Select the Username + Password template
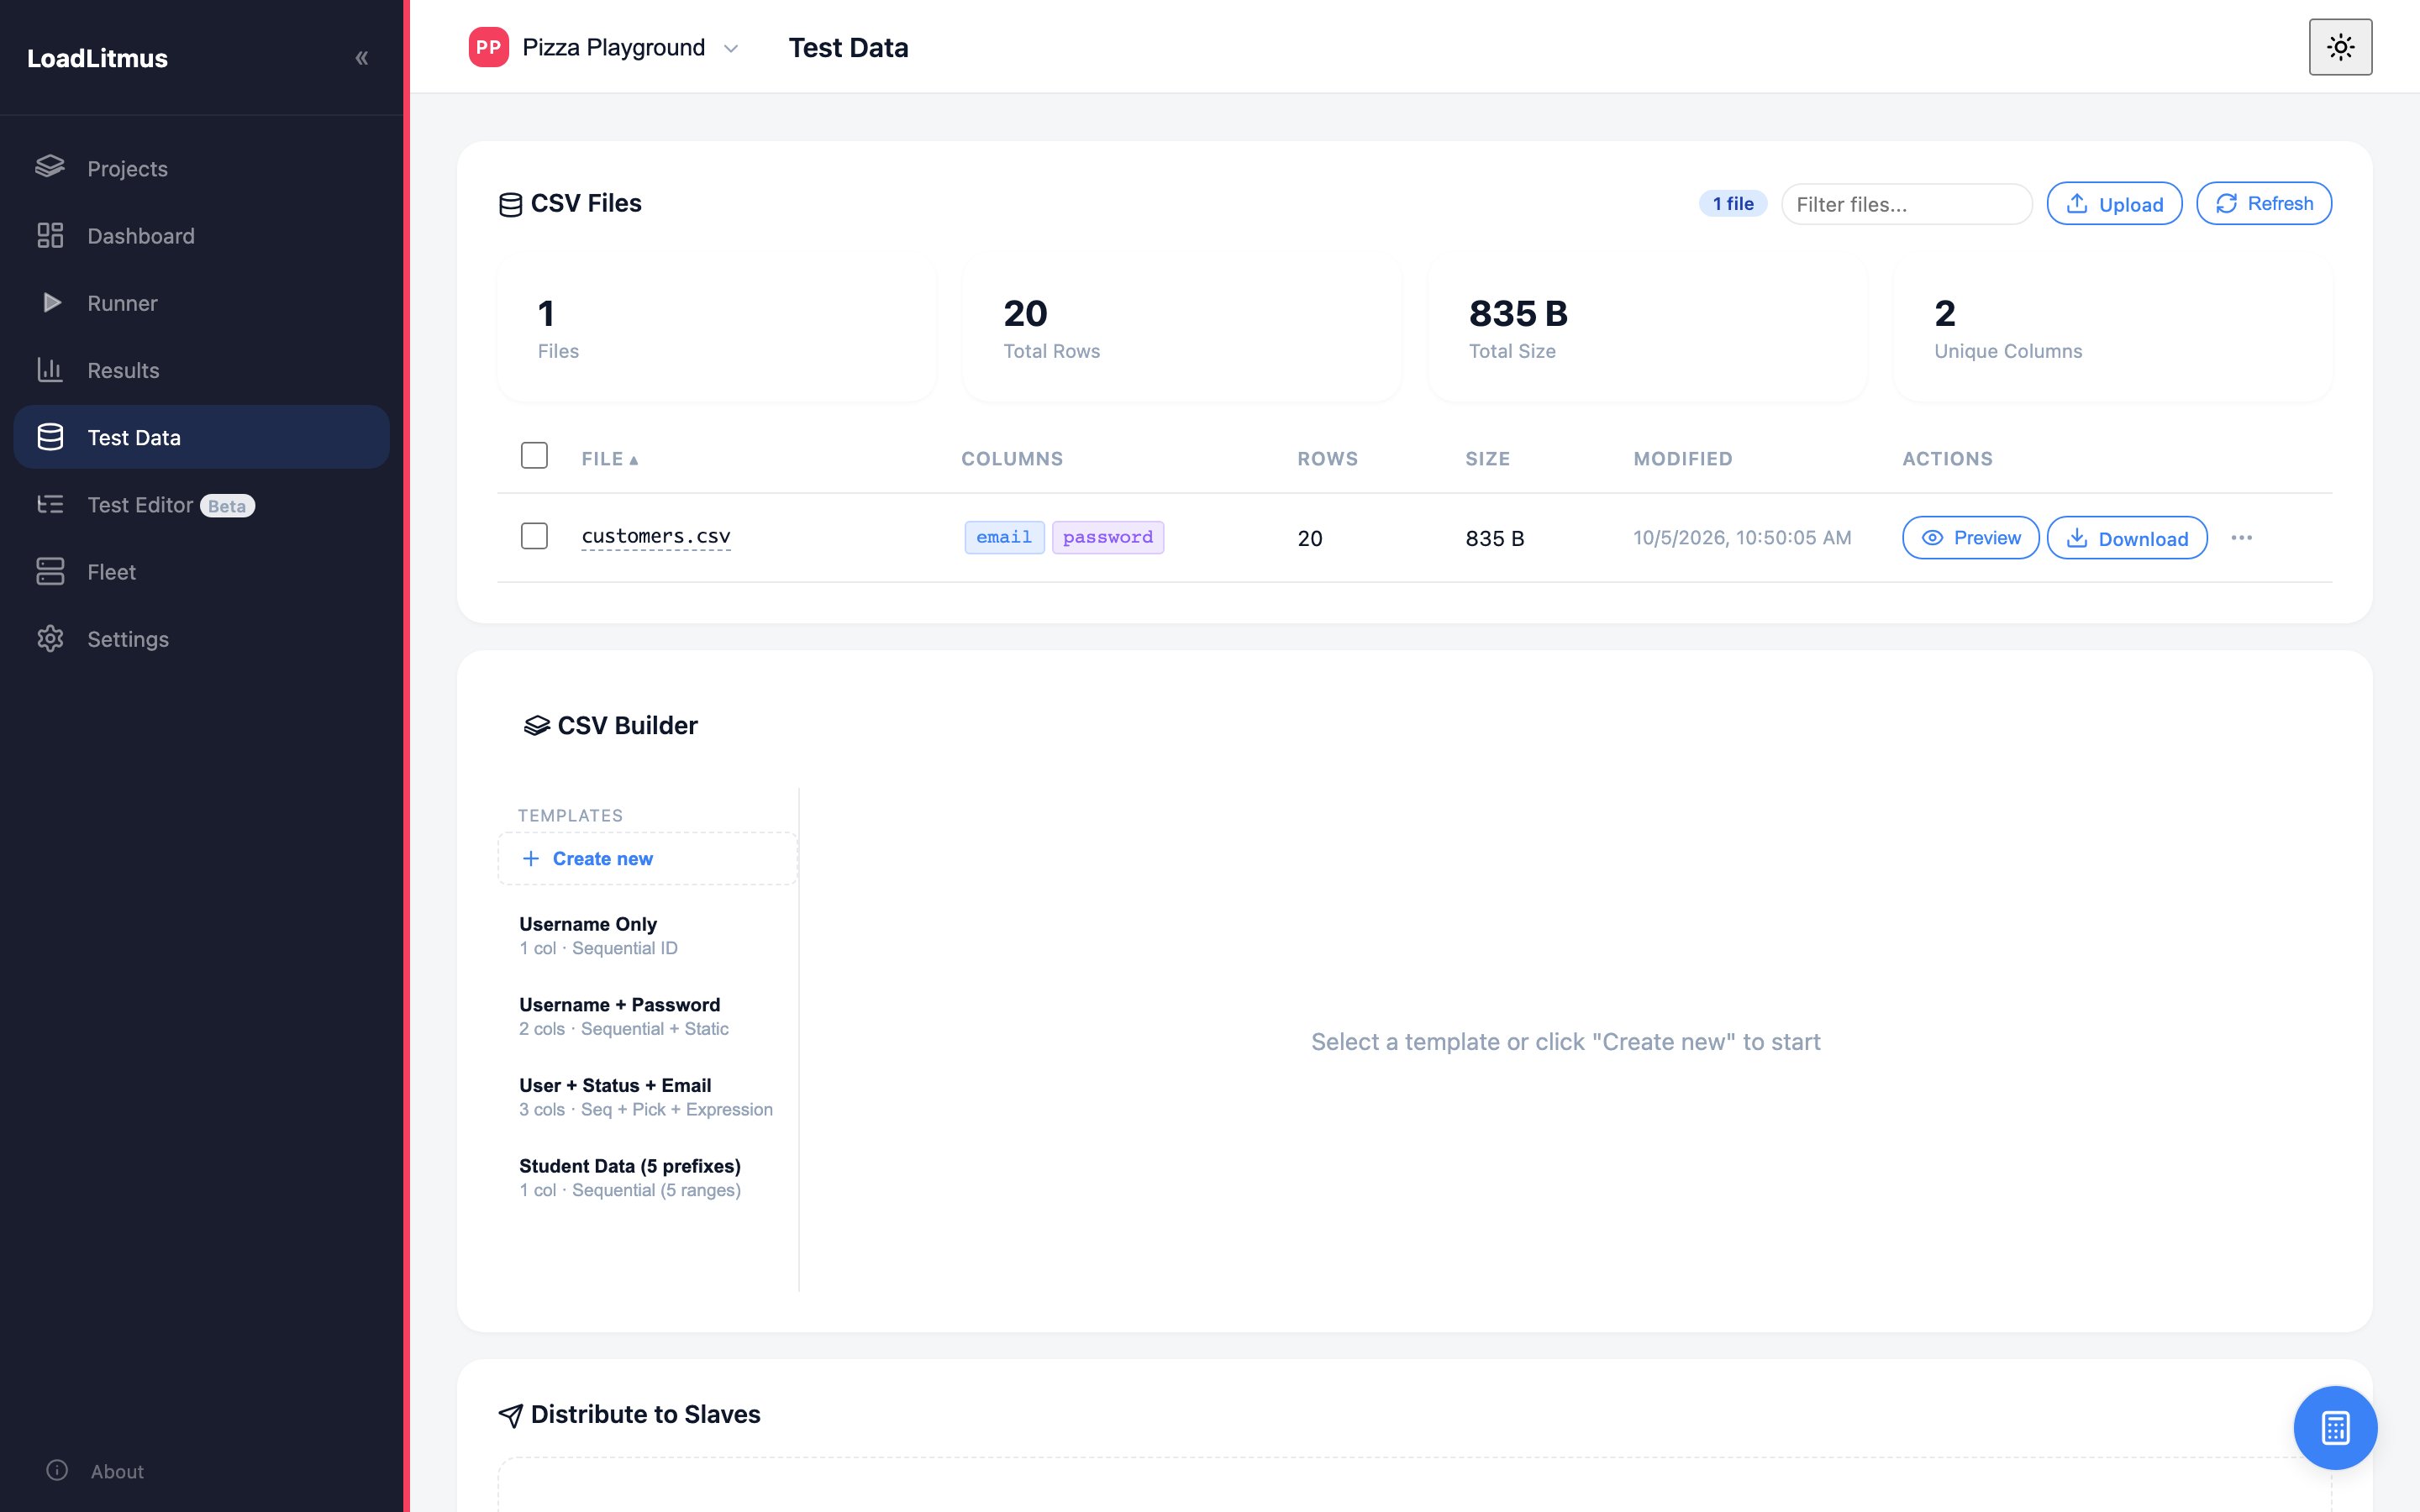Viewport: 2420px width, 1512px height. click(x=648, y=1016)
